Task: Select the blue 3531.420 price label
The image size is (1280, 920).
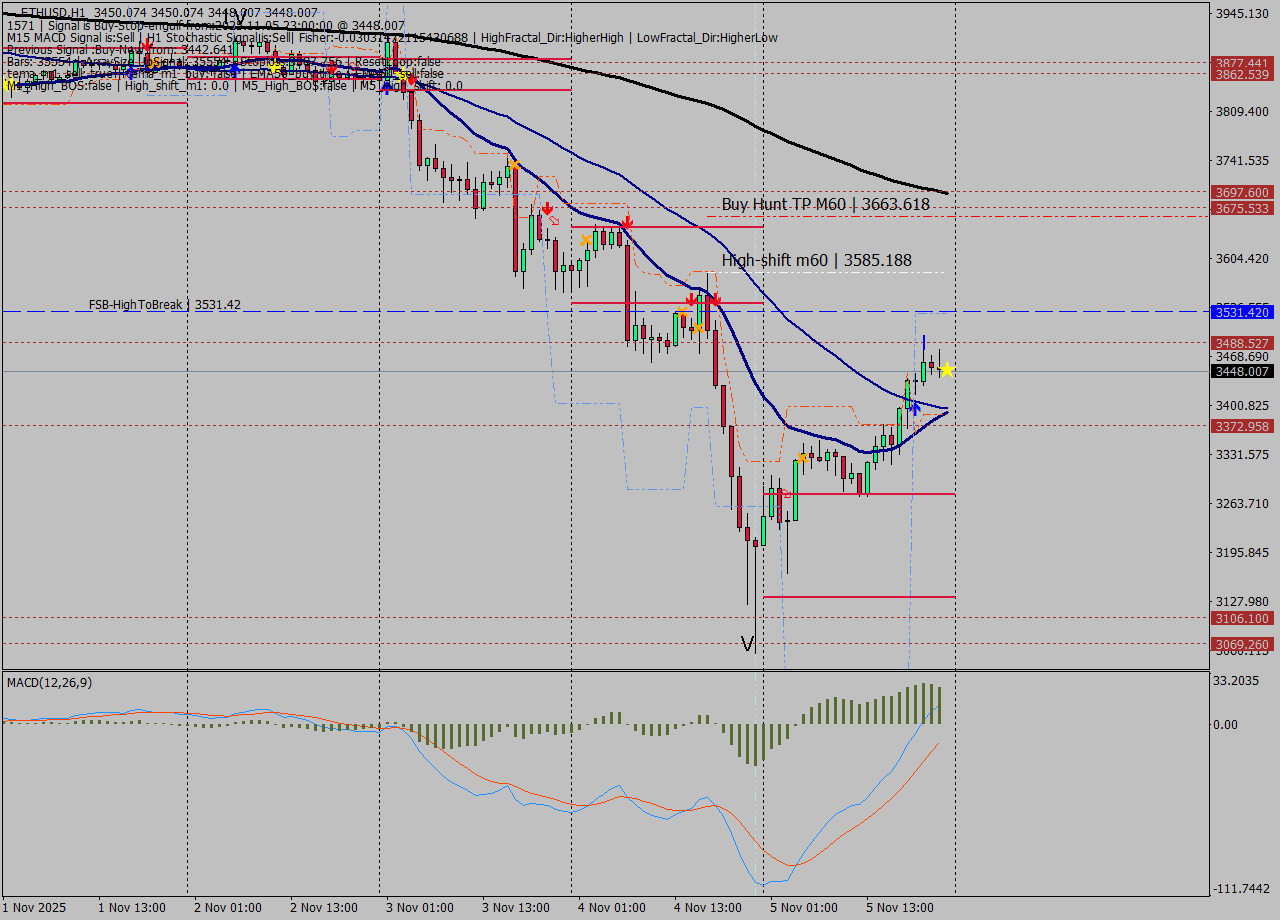Action: coord(1241,312)
